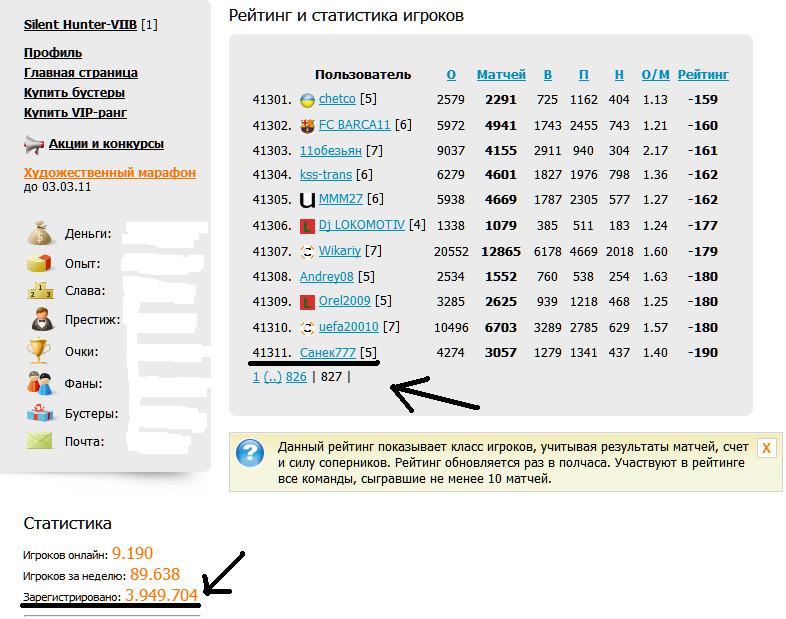786x619 pixels.
Task: Sort table by О/М column
Action: click(x=655, y=75)
